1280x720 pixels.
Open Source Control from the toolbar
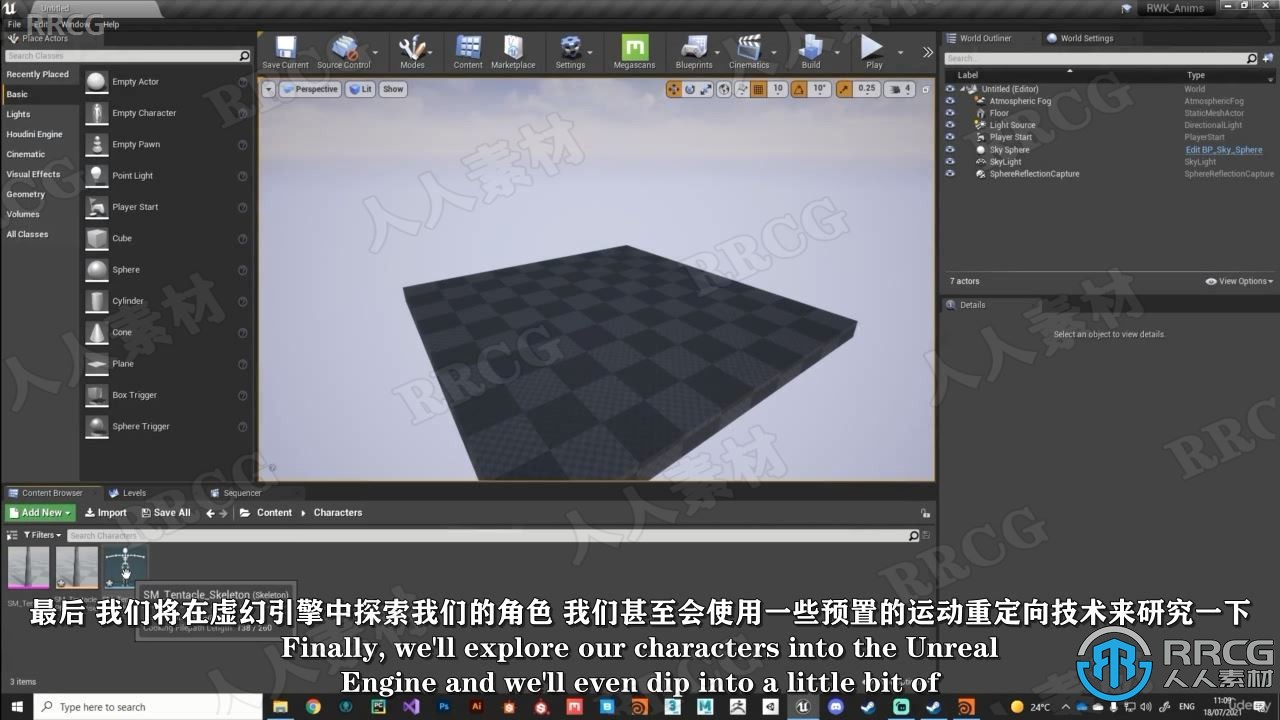click(x=344, y=51)
